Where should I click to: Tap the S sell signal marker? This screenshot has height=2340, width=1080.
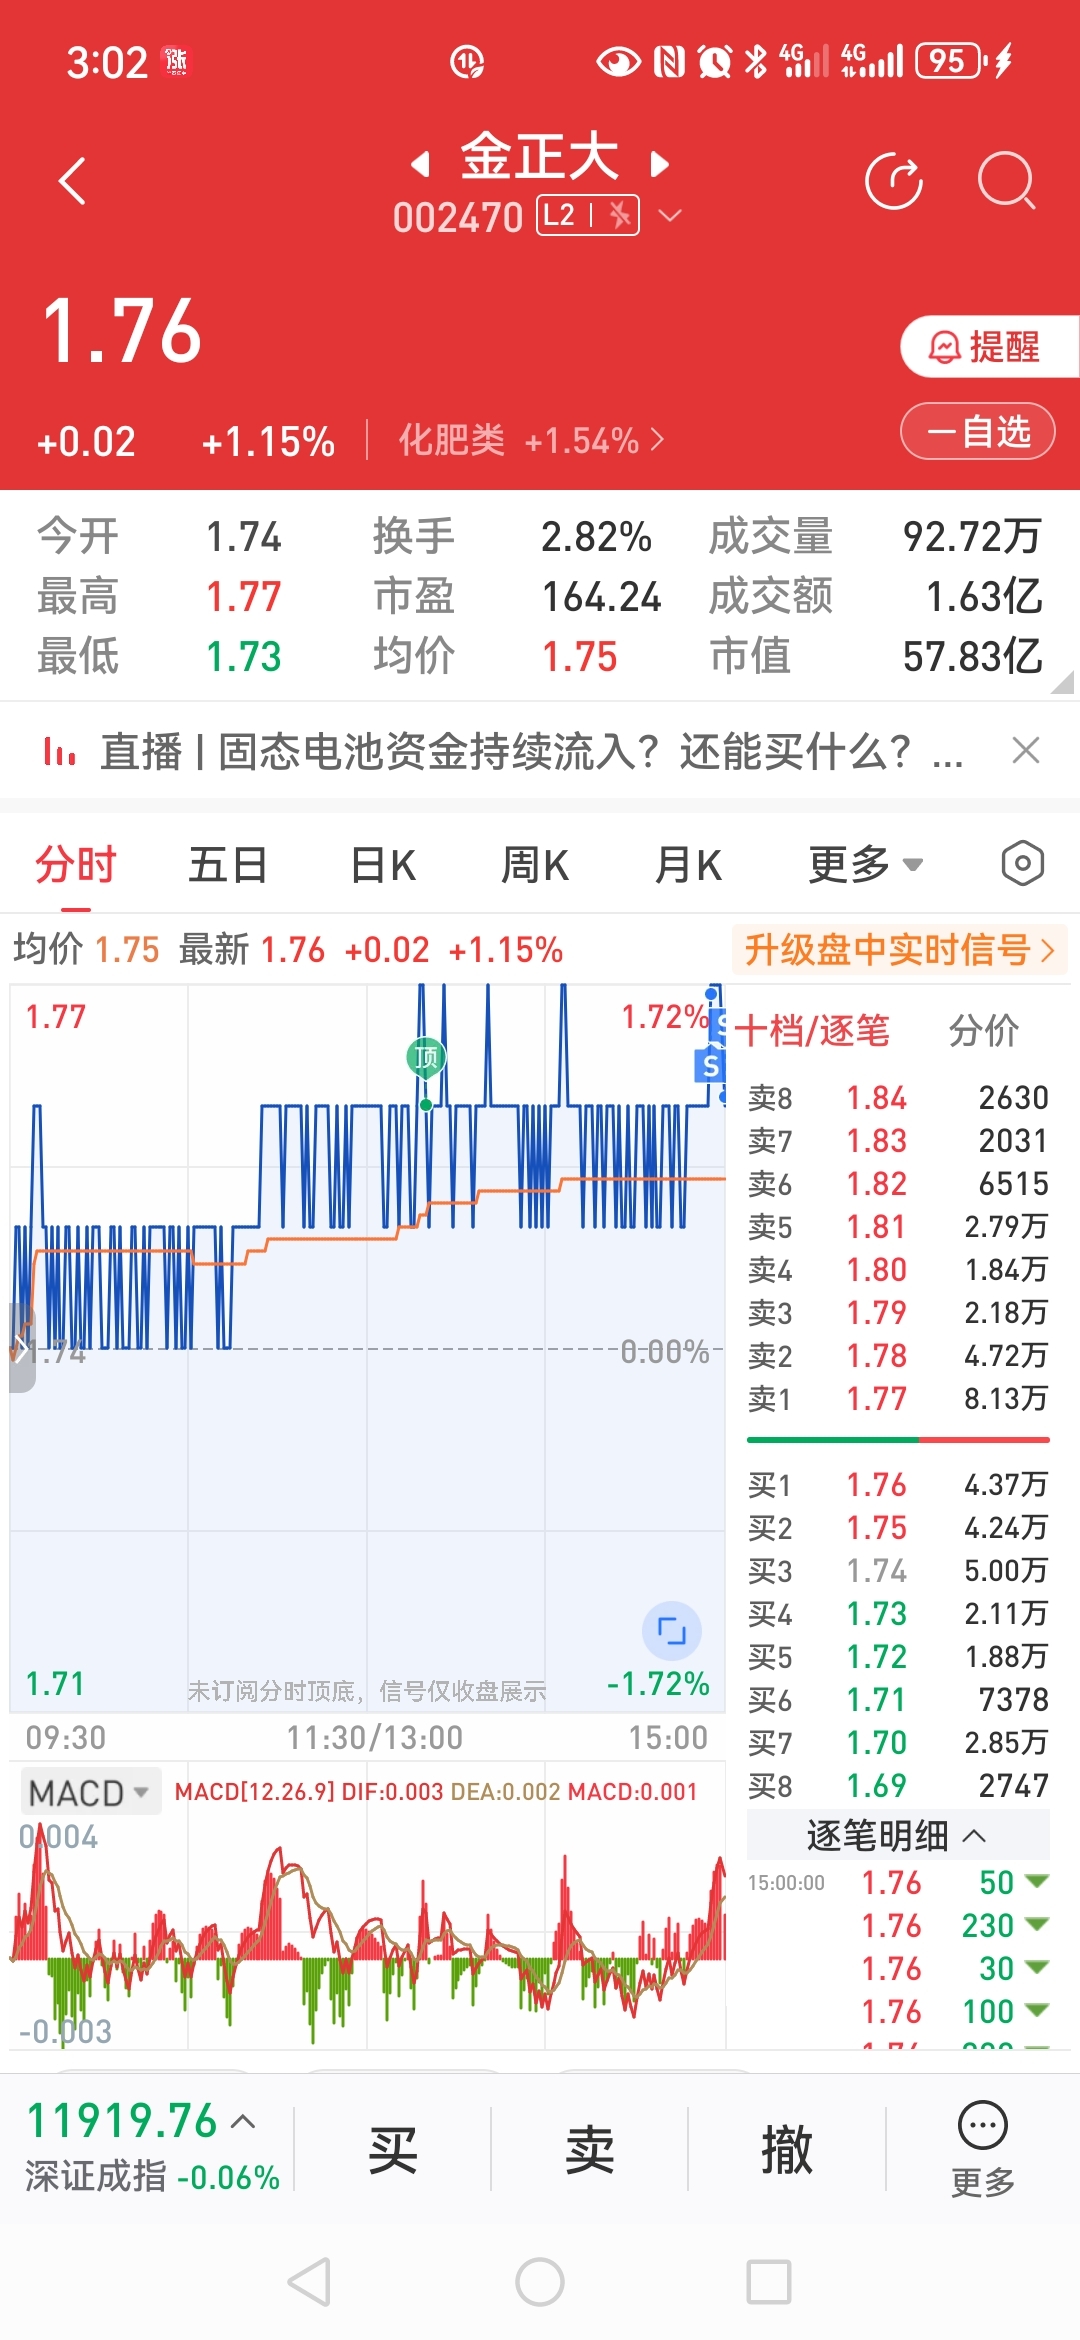(710, 1066)
